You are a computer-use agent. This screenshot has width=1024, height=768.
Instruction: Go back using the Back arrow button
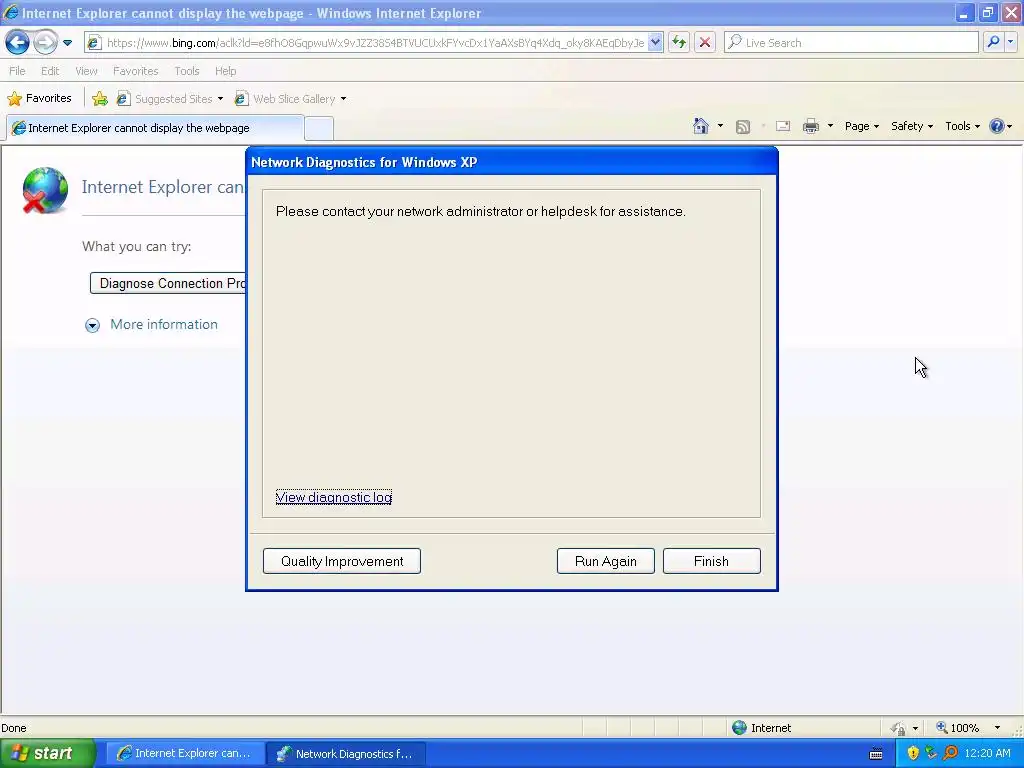[x=18, y=43]
